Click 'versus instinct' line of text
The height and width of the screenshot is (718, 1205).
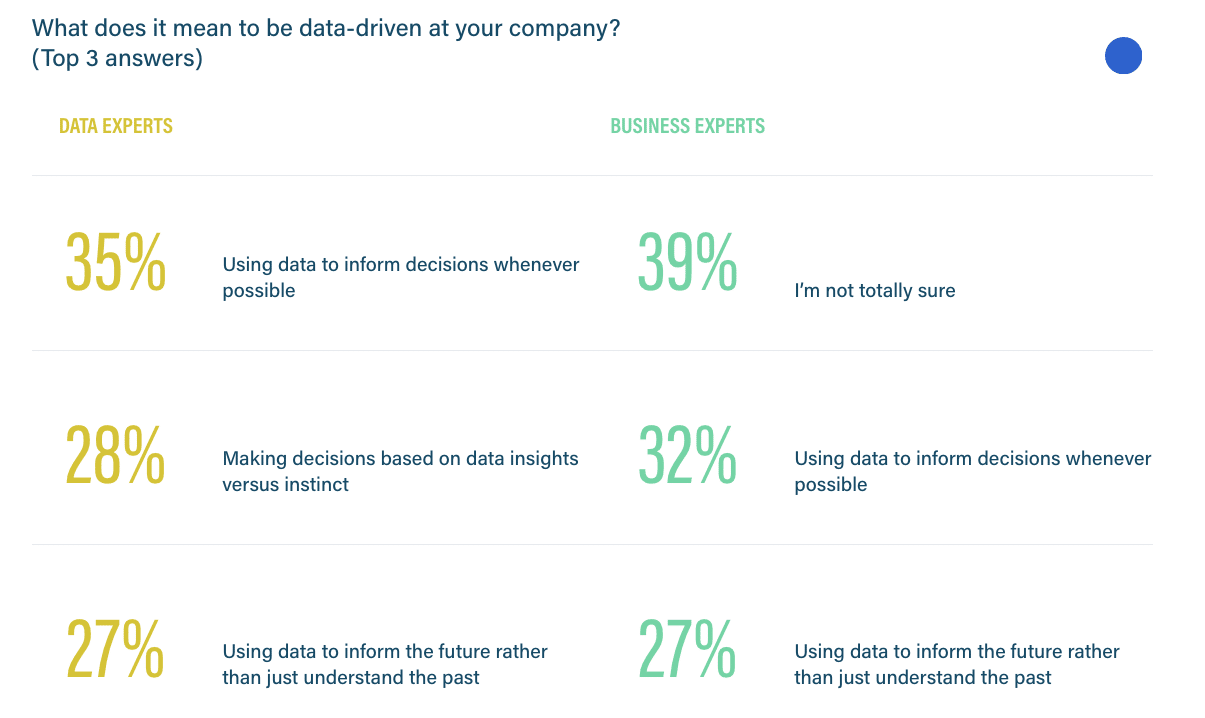click(x=286, y=484)
